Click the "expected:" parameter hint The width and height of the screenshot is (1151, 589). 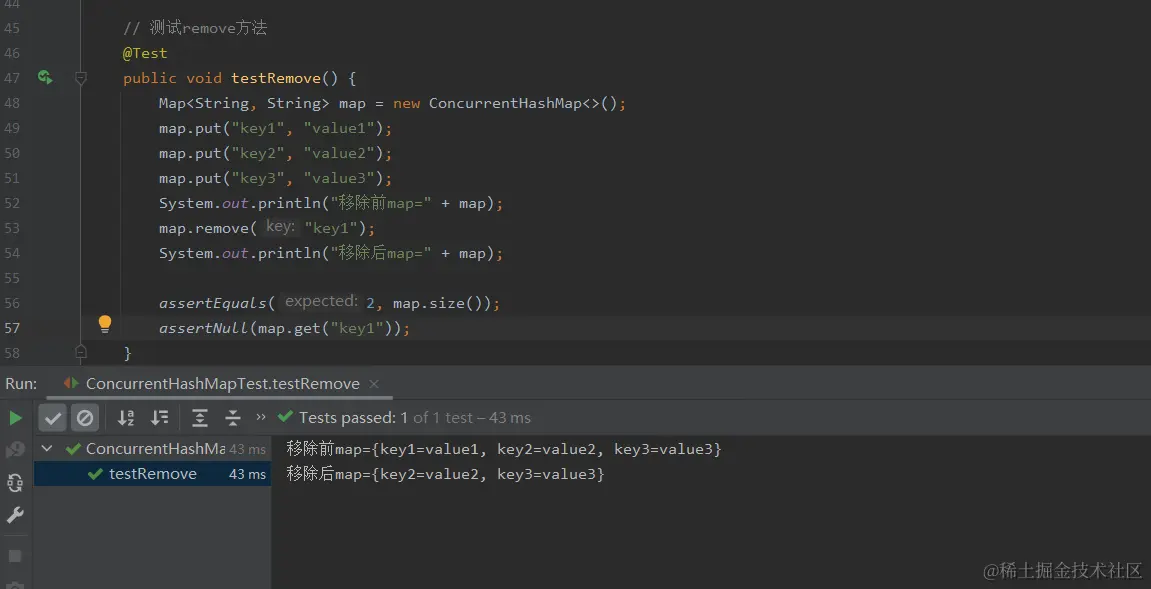pyautogui.click(x=321, y=301)
